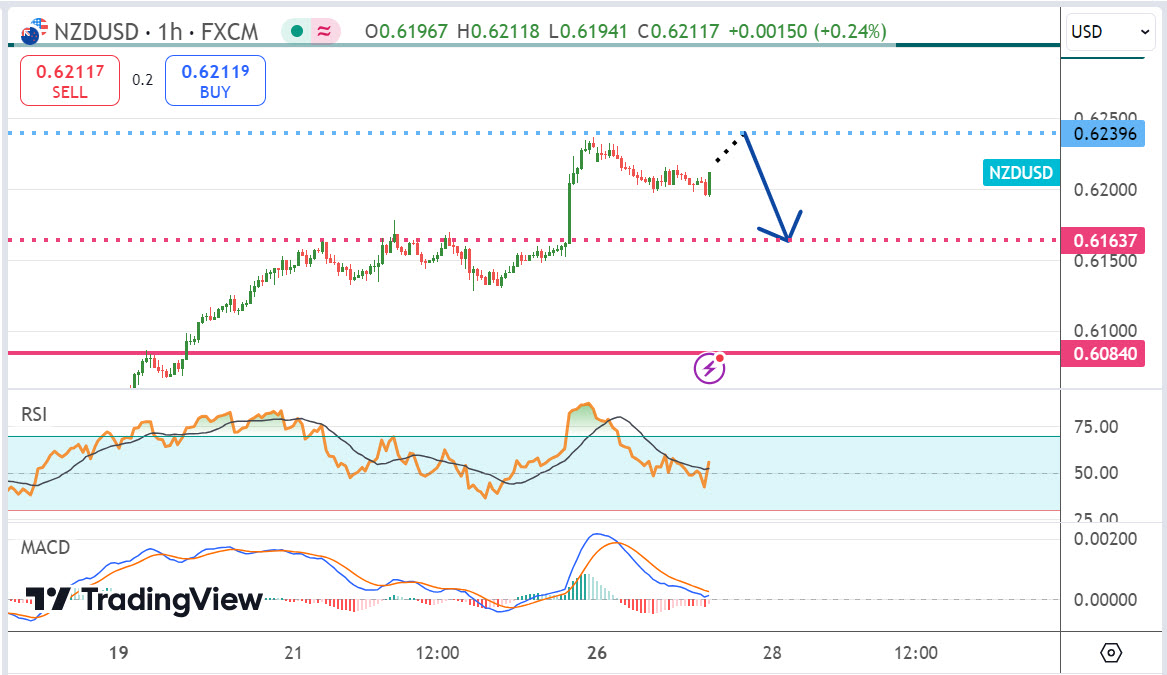Click the 0.2 spread value
Screen dimensions: 1167x675
[142, 80]
